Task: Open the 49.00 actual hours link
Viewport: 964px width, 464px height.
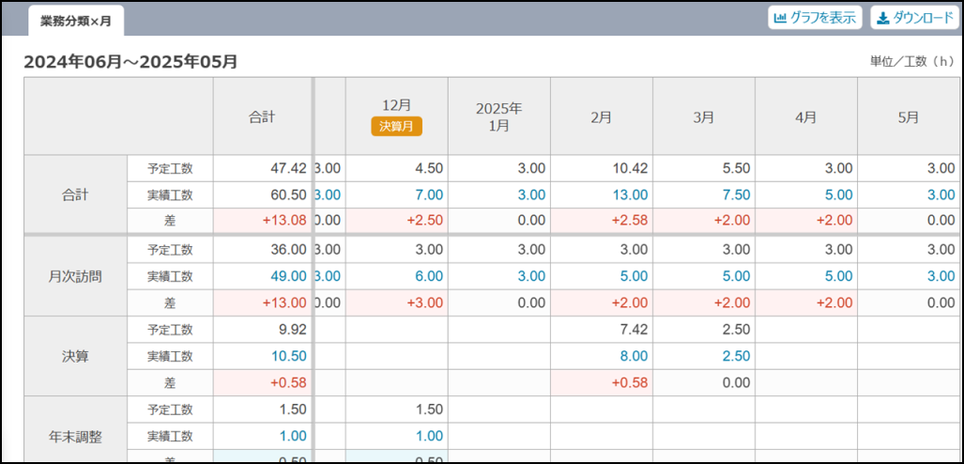Action: point(285,276)
